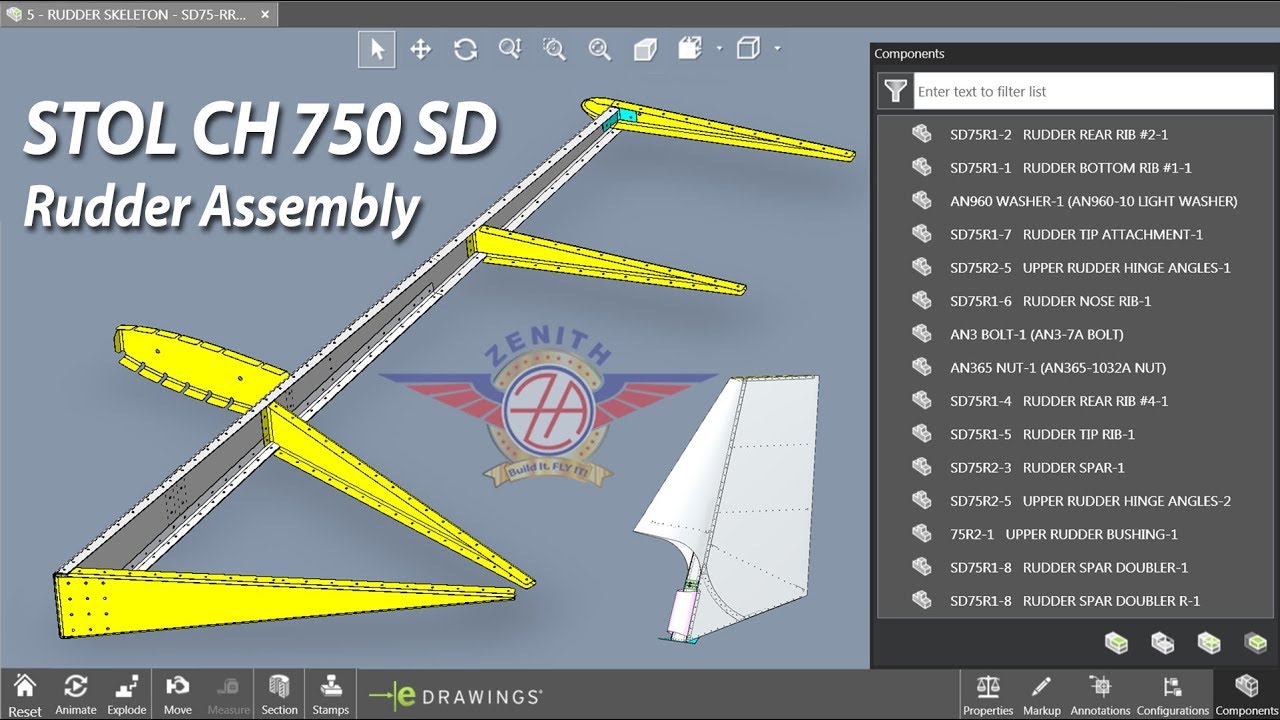Click the view orientation cube icon

[x=690, y=48]
